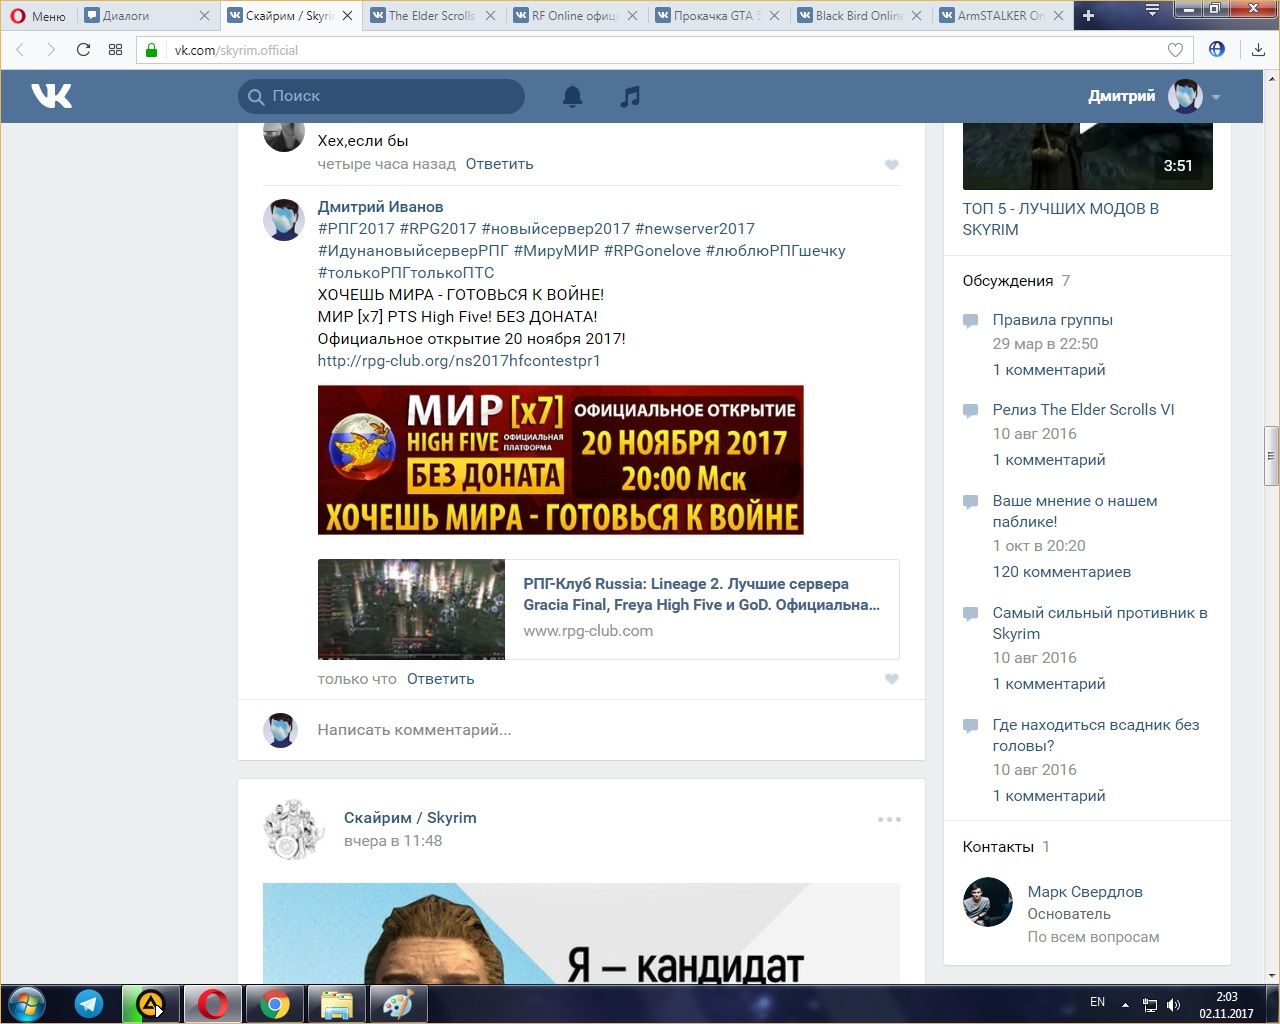Expand the Дмитрий profile dropdown menu
This screenshot has width=1280, height=1024.
click(1216, 97)
